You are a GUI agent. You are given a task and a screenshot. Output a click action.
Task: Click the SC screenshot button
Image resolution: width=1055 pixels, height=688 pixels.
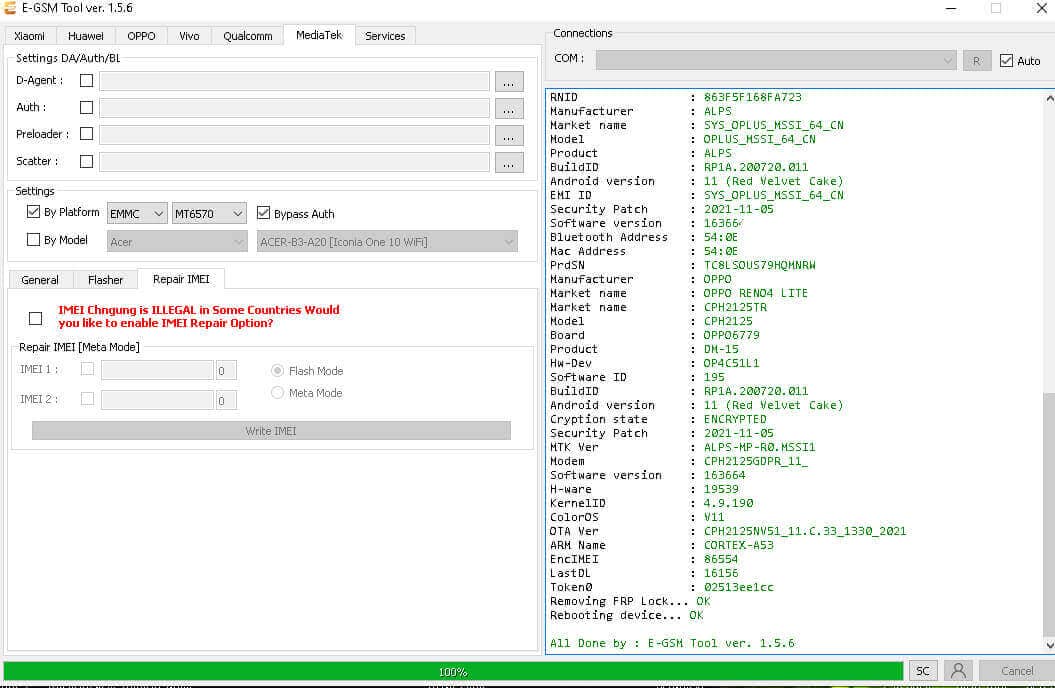click(x=922, y=671)
